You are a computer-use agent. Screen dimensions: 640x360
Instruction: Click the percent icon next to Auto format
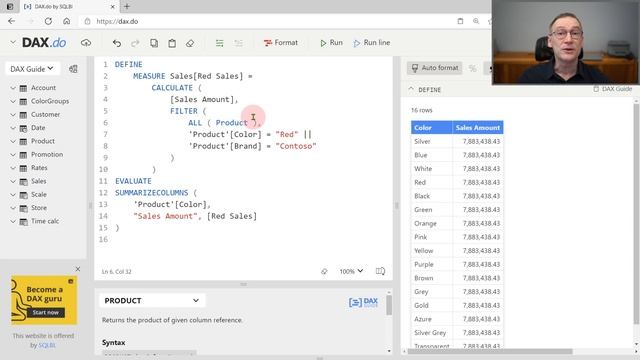[x=472, y=68]
